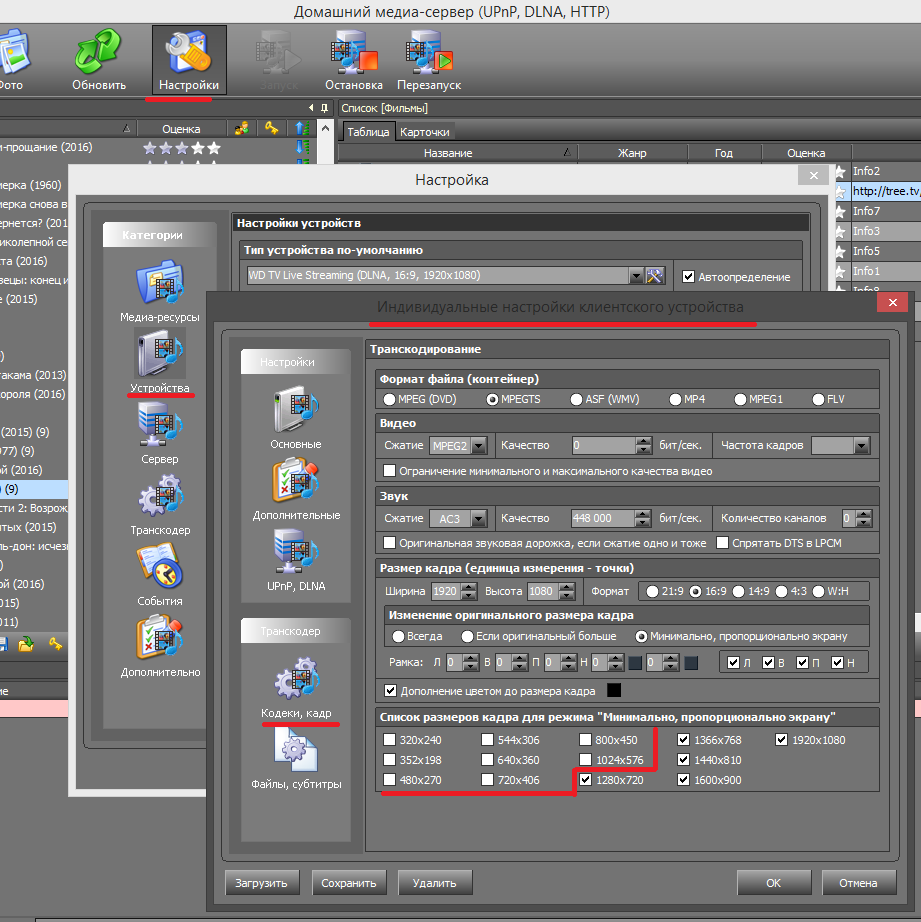Open device settings wrench icon

click(655, 275)
